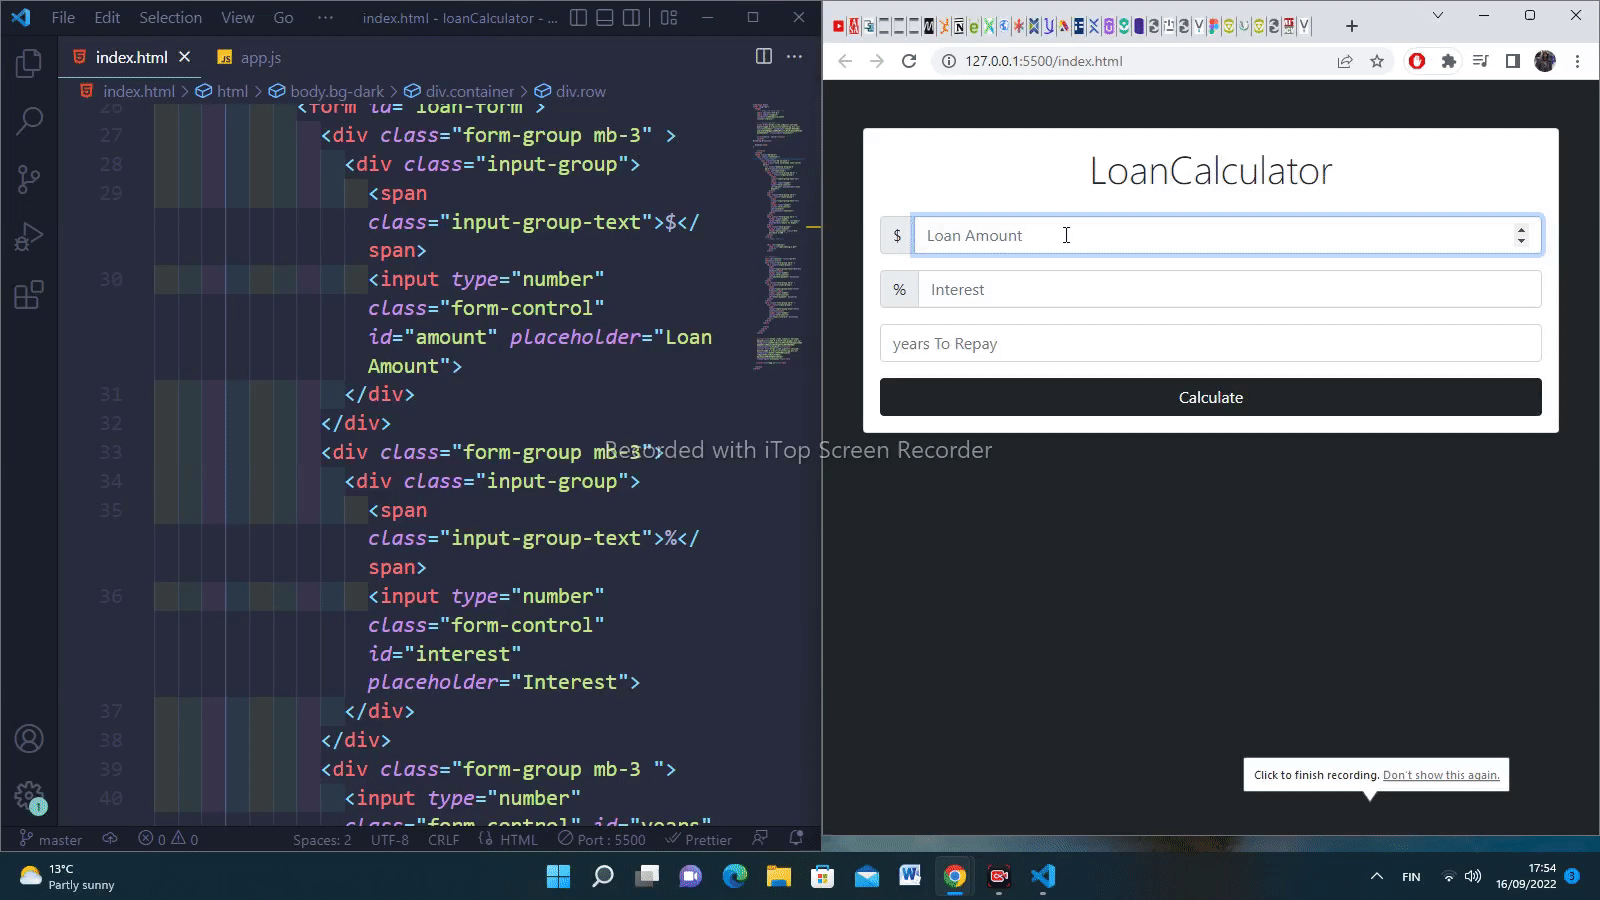Viewport: 1600px width, 900px height.
Task: Change the UTF-8 encoding
Action: point(390,840)
